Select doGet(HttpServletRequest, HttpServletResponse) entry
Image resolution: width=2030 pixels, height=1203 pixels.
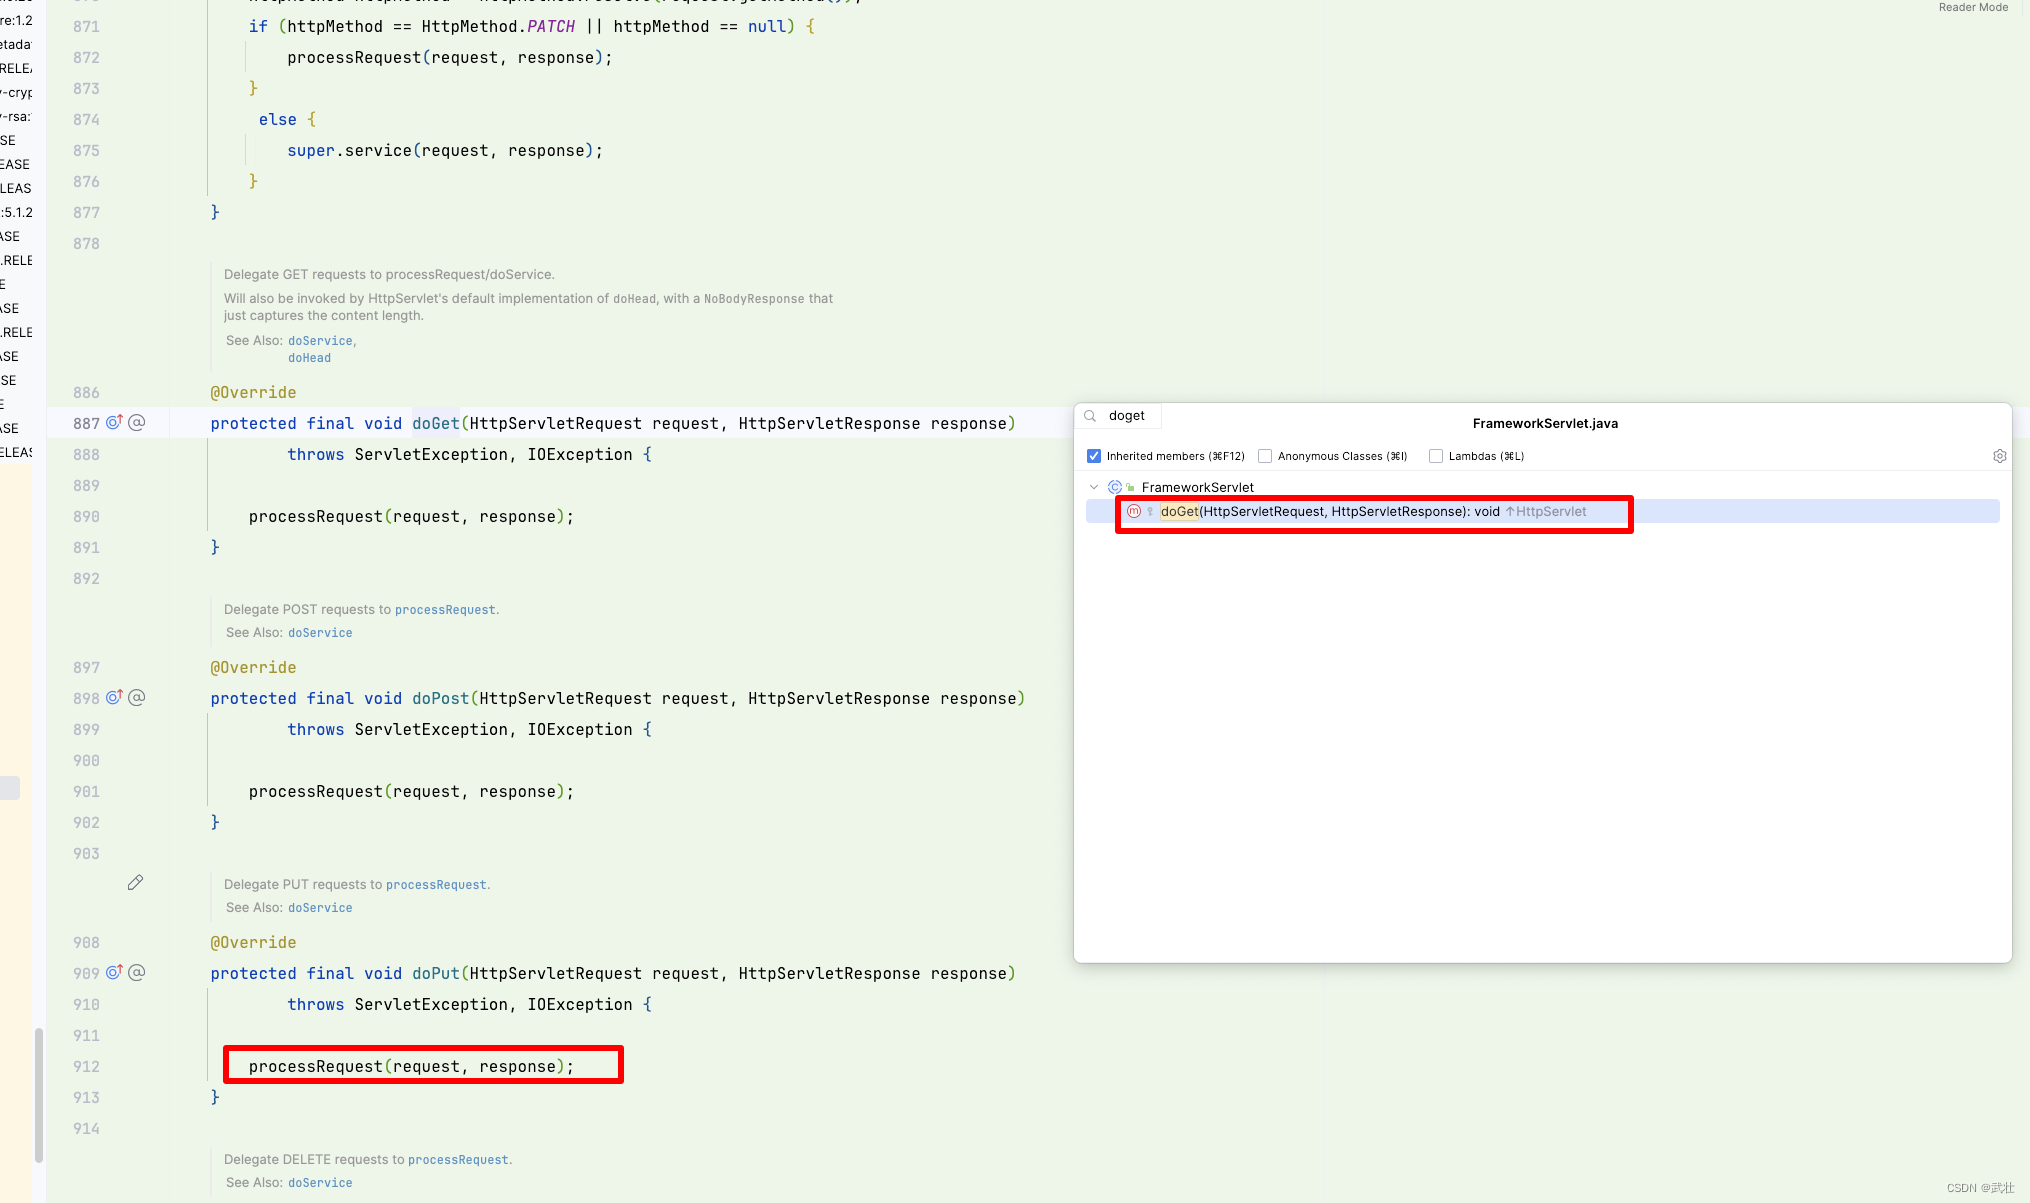pyautogui.click(x=1542, y=511)
